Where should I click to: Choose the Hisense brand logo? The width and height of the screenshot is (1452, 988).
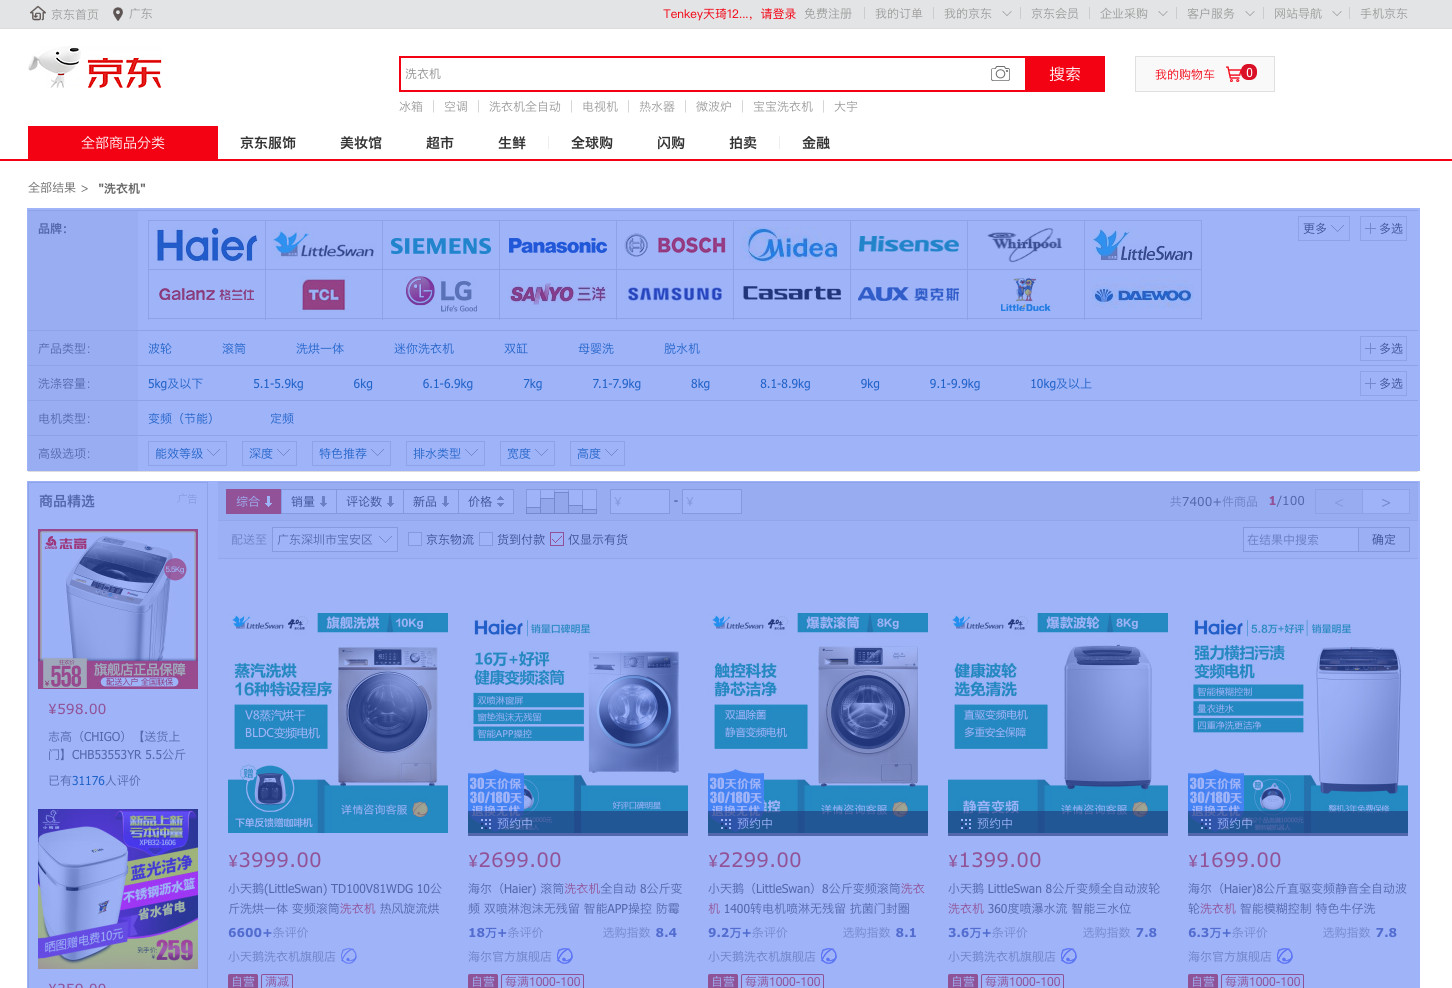[909, 245]
